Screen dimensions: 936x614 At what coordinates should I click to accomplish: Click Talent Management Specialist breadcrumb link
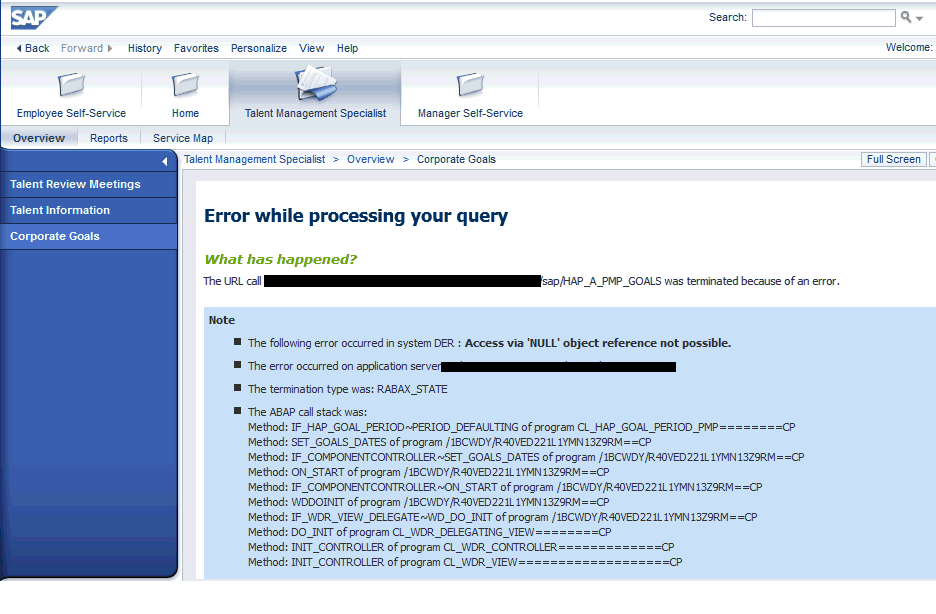tap(254, 159)
